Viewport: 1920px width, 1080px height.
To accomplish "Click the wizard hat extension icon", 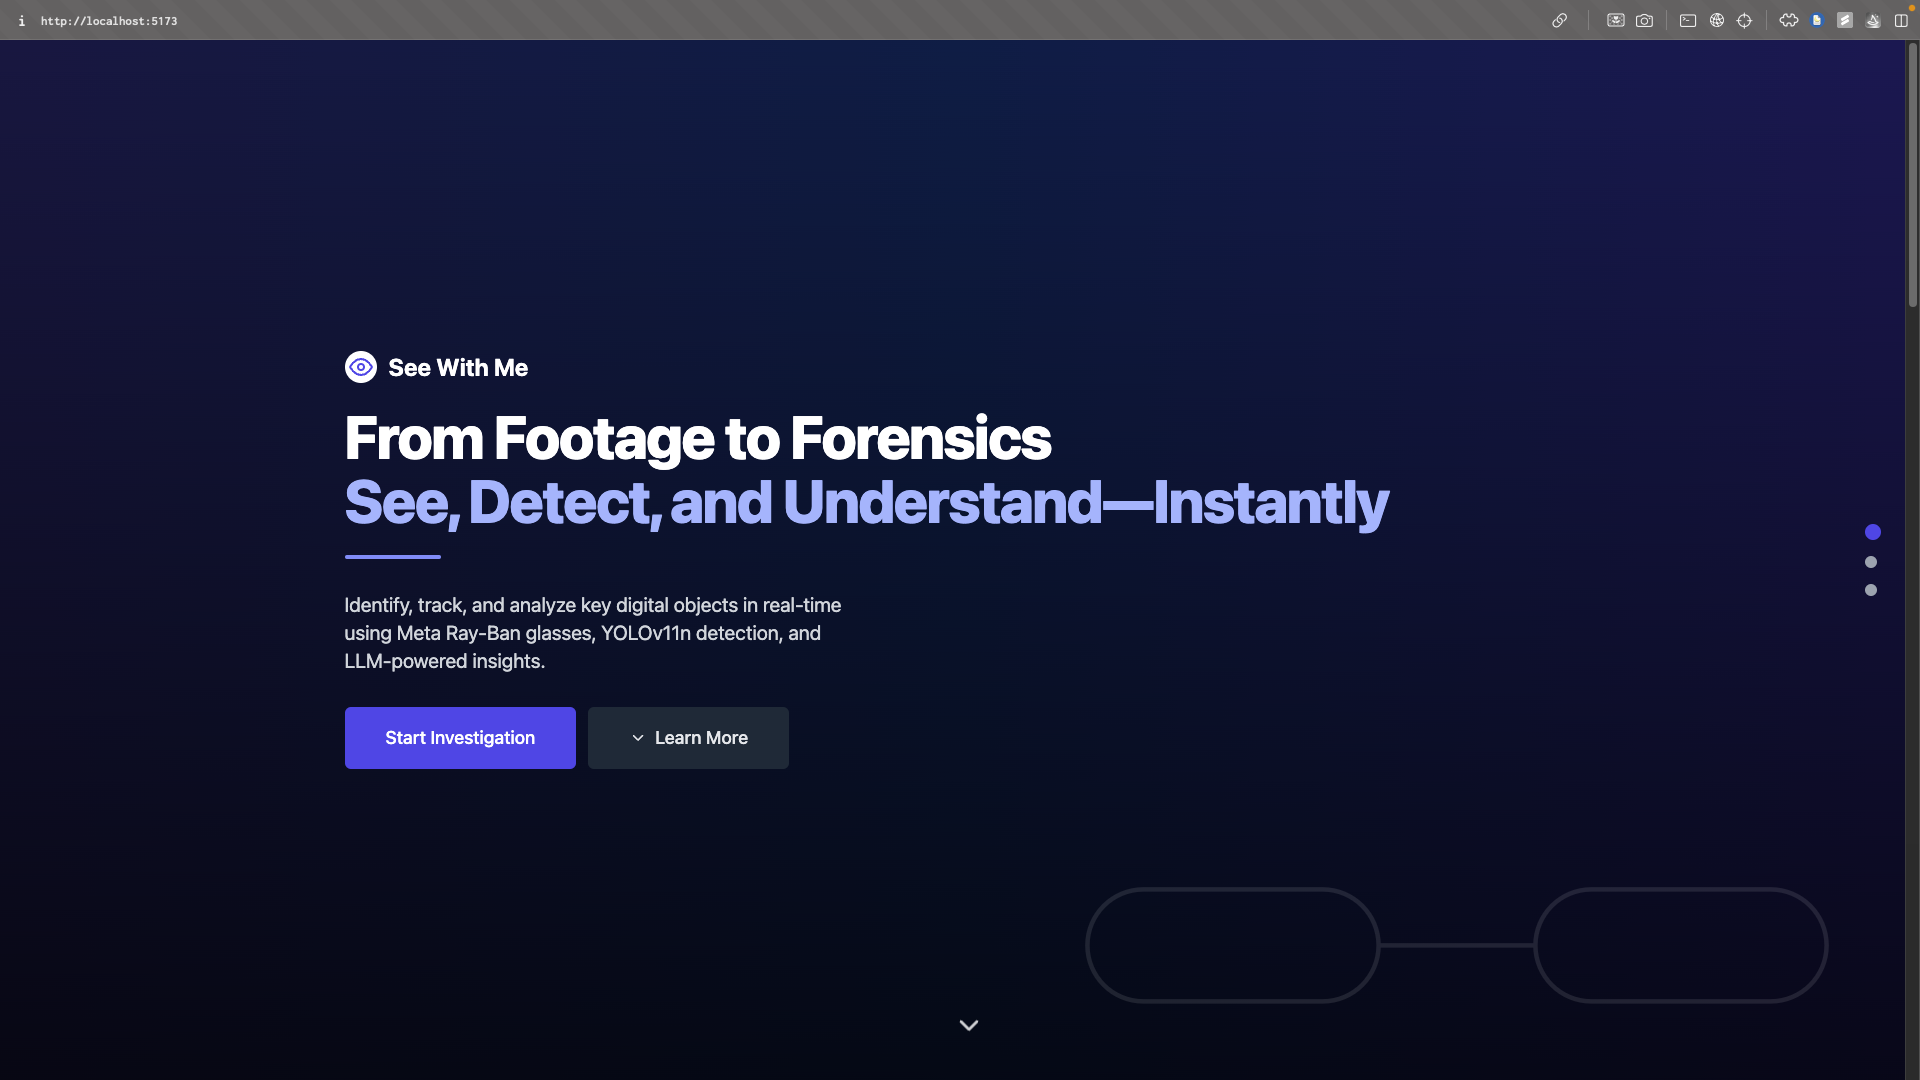I will click(x=1873, y=20).
